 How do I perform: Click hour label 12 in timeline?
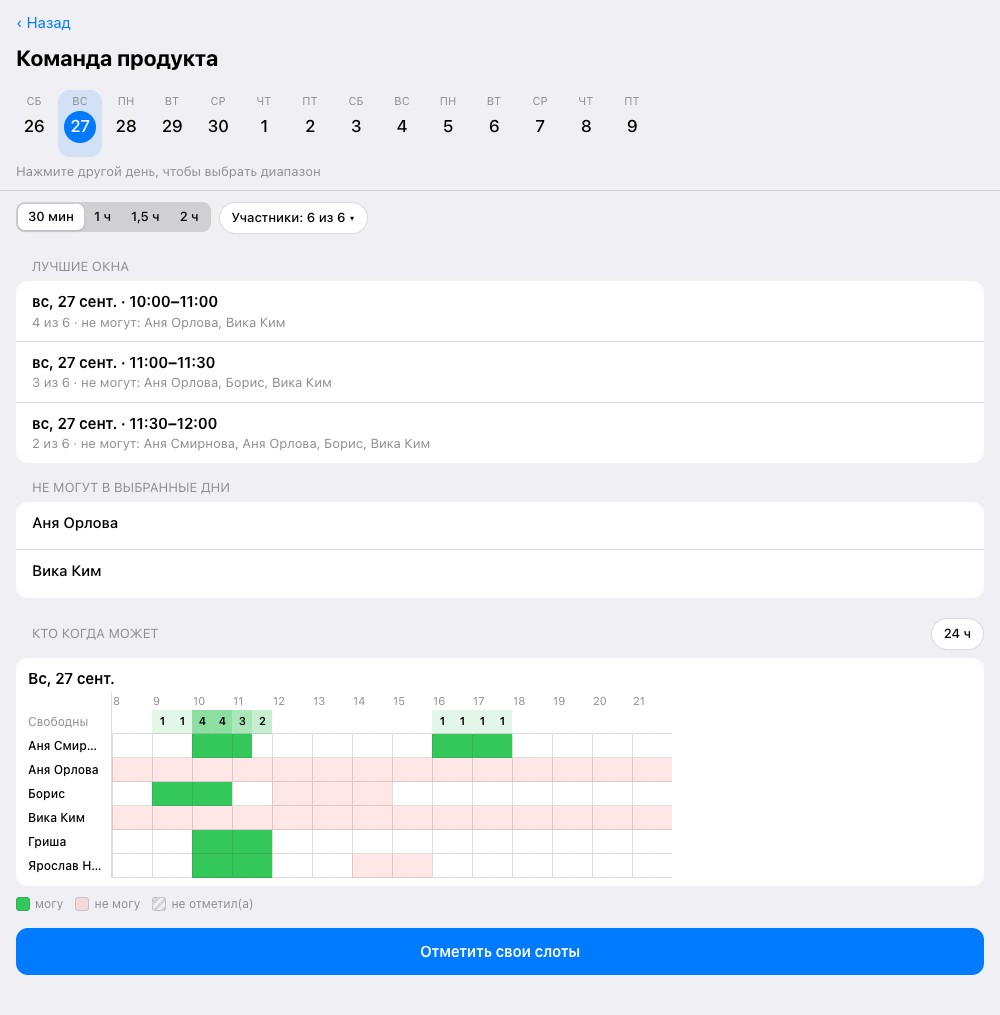coord(279,701)
